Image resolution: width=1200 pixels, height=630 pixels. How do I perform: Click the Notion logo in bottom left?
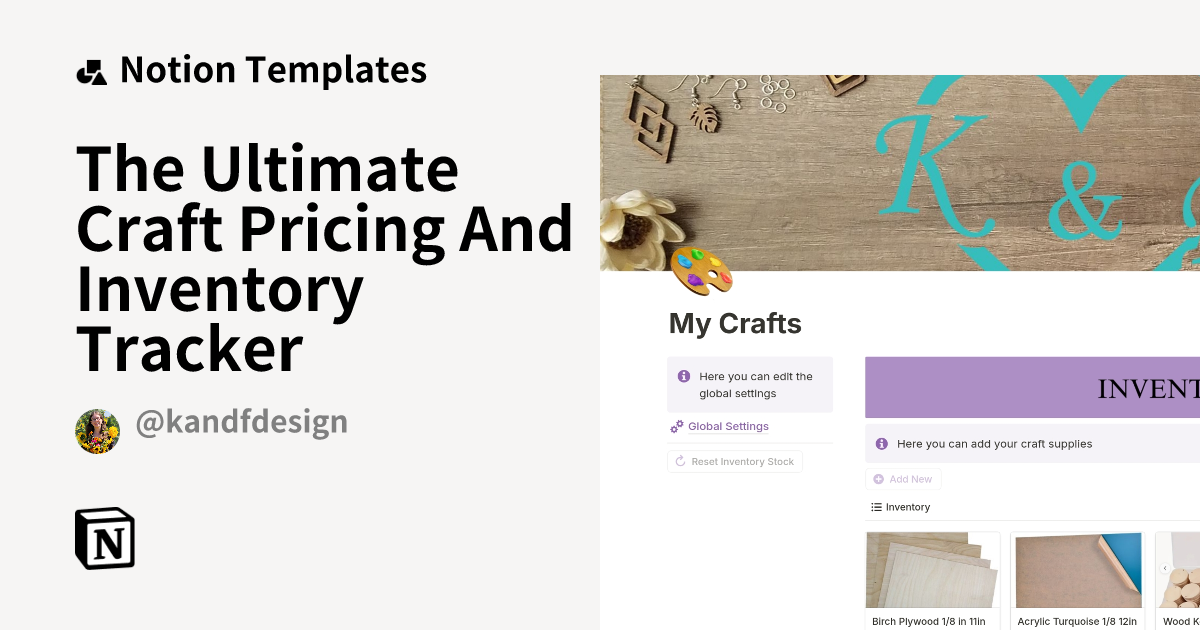coord(105,538)
